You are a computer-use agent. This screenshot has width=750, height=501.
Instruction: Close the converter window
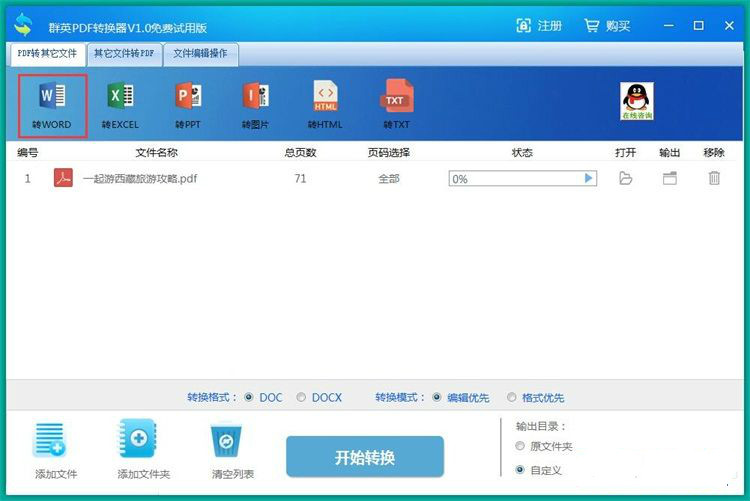point(729,25)
